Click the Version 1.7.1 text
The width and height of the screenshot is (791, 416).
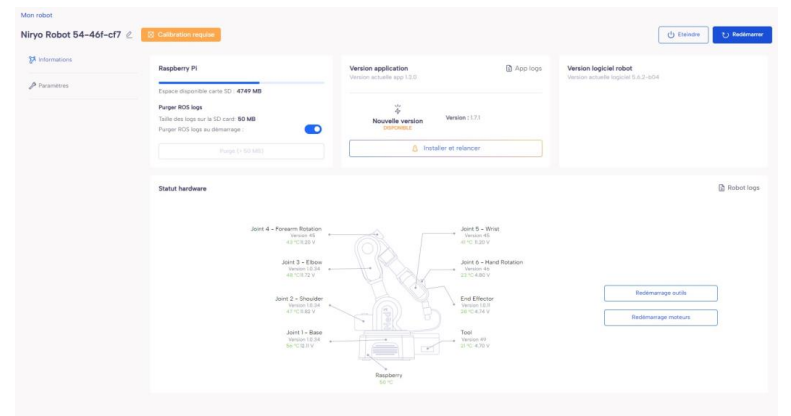point(463,117)
